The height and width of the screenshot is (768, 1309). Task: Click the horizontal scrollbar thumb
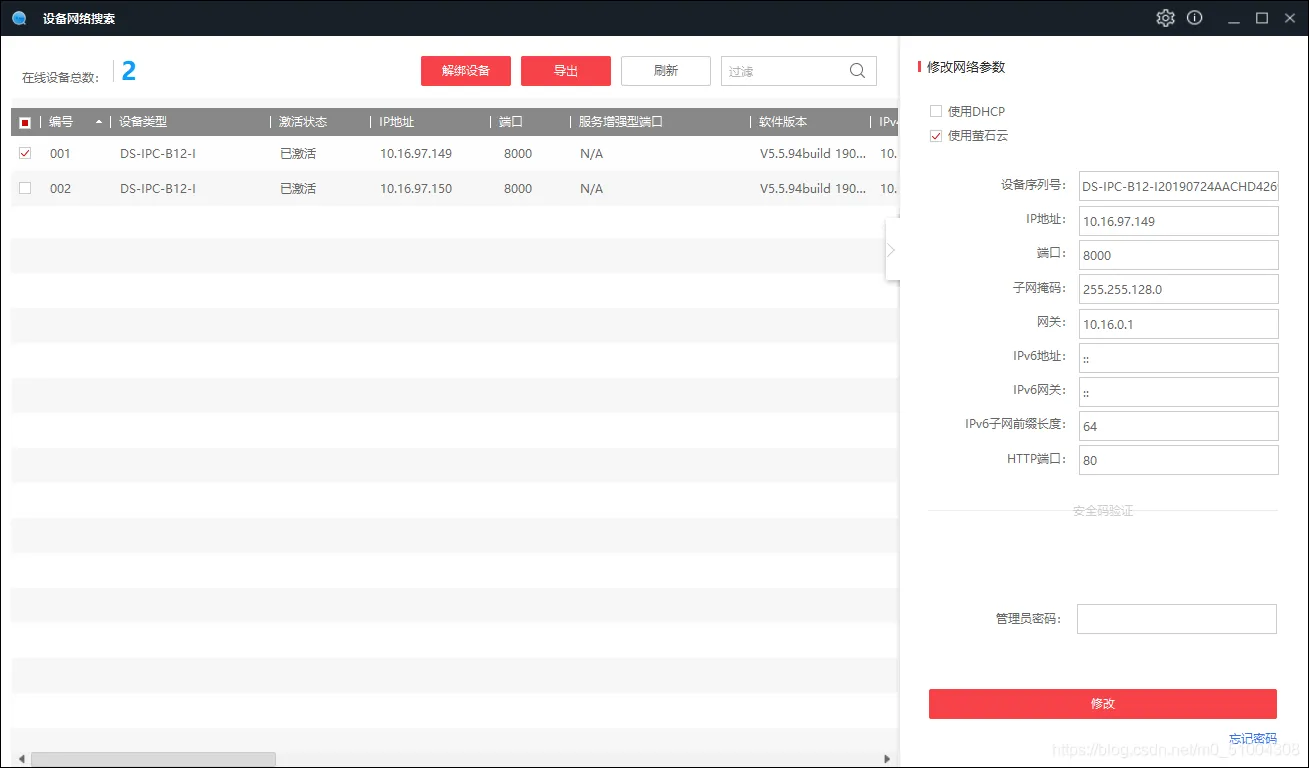point(153,760)
